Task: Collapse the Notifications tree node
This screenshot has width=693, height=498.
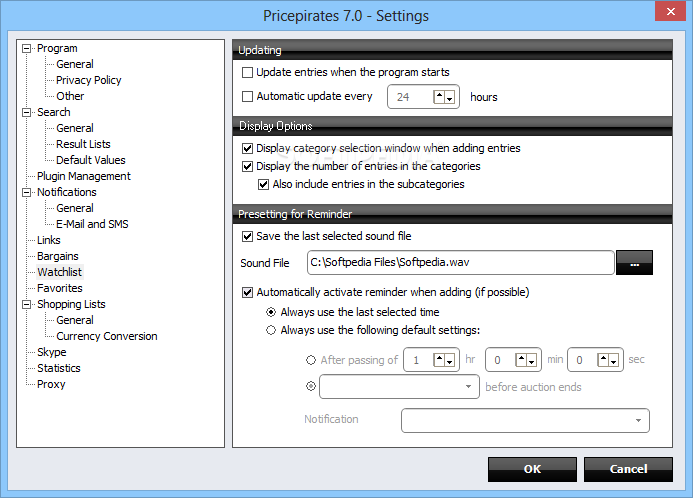Action: click(x=27, y=192)
